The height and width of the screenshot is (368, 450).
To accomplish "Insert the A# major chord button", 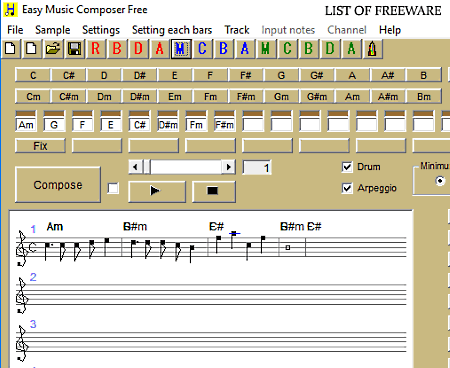I will pos(388,75).
